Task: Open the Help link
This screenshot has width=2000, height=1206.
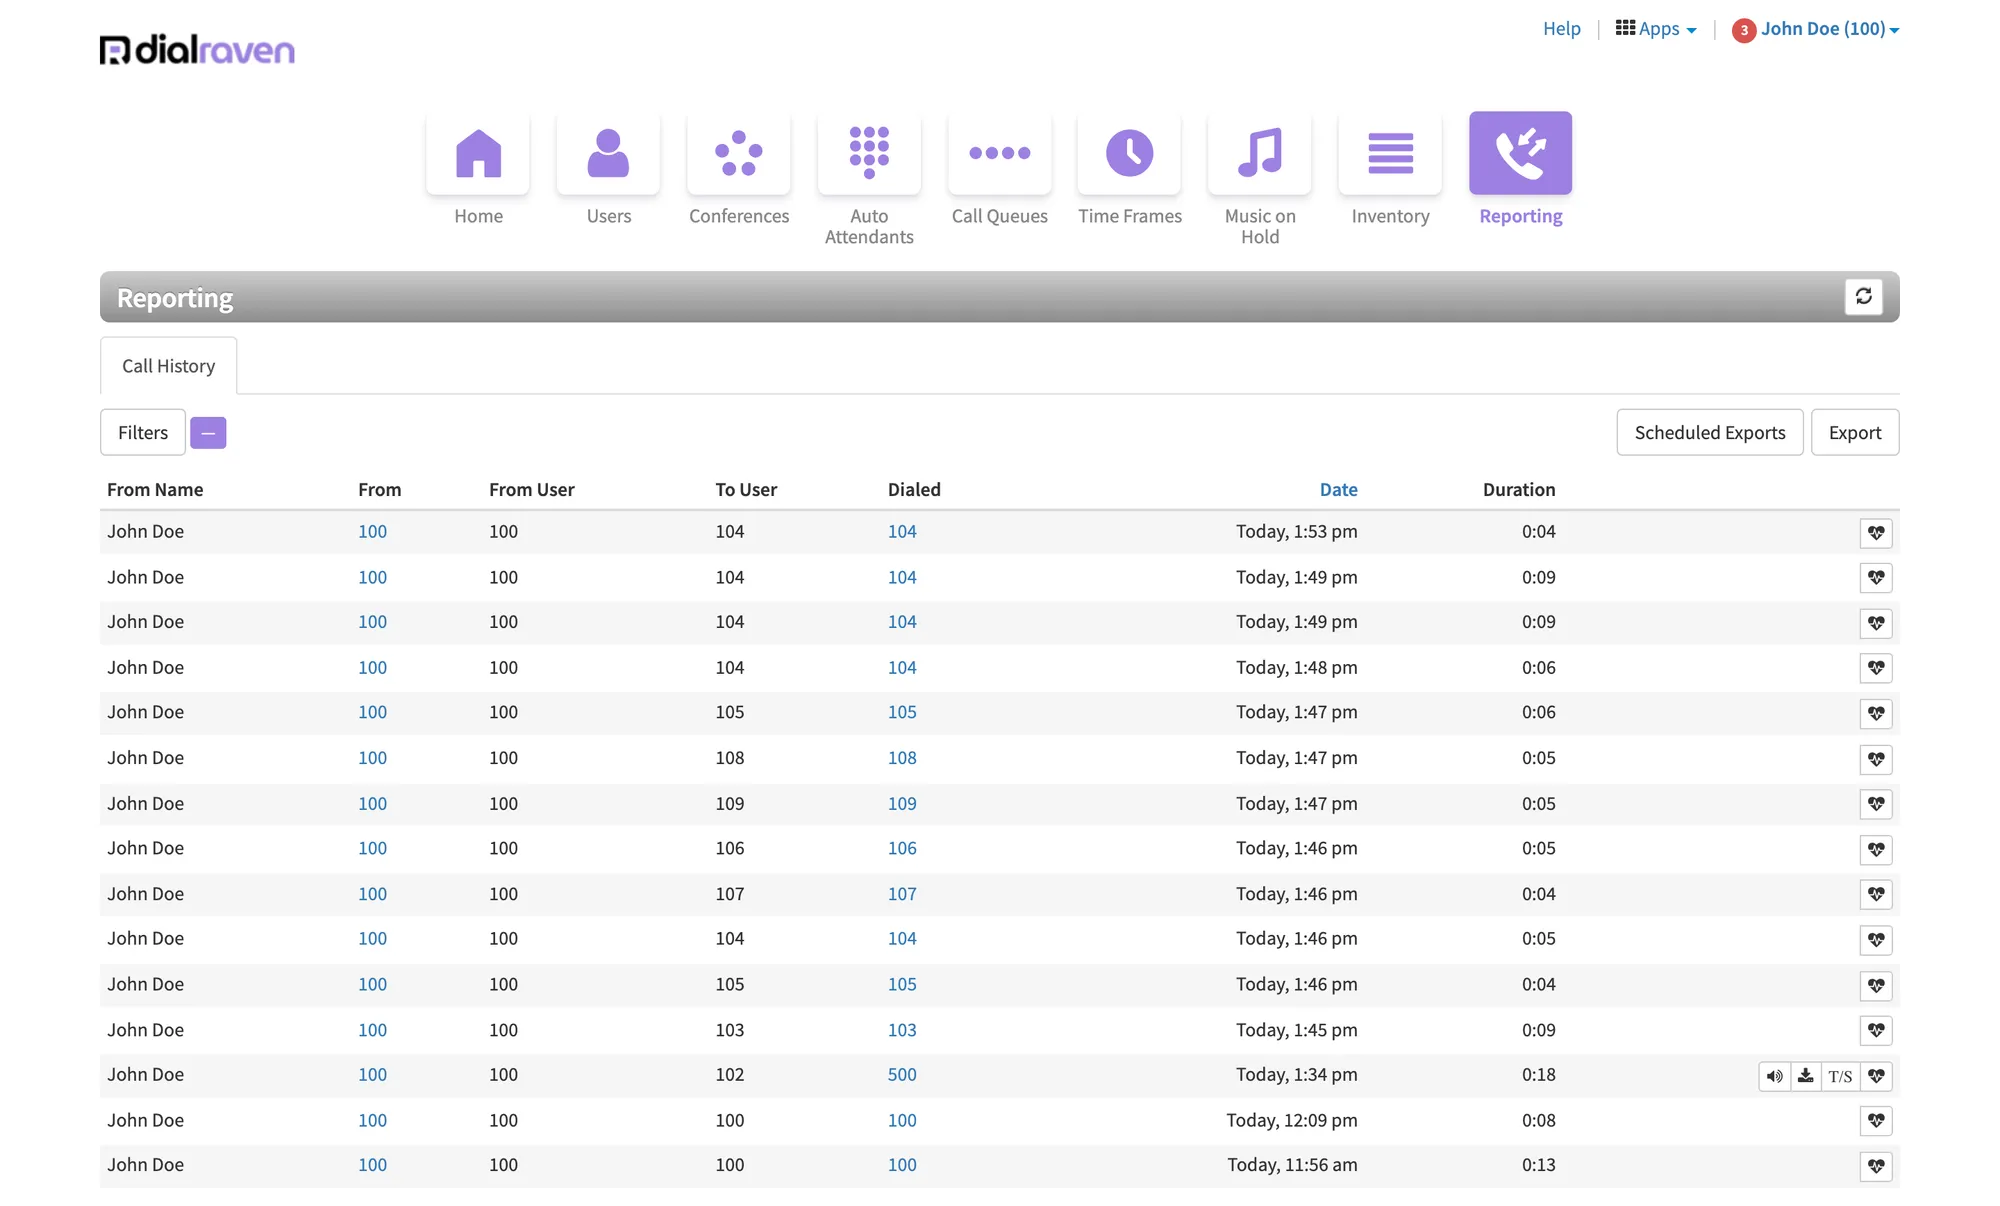Action: [x=1562, y=29]
